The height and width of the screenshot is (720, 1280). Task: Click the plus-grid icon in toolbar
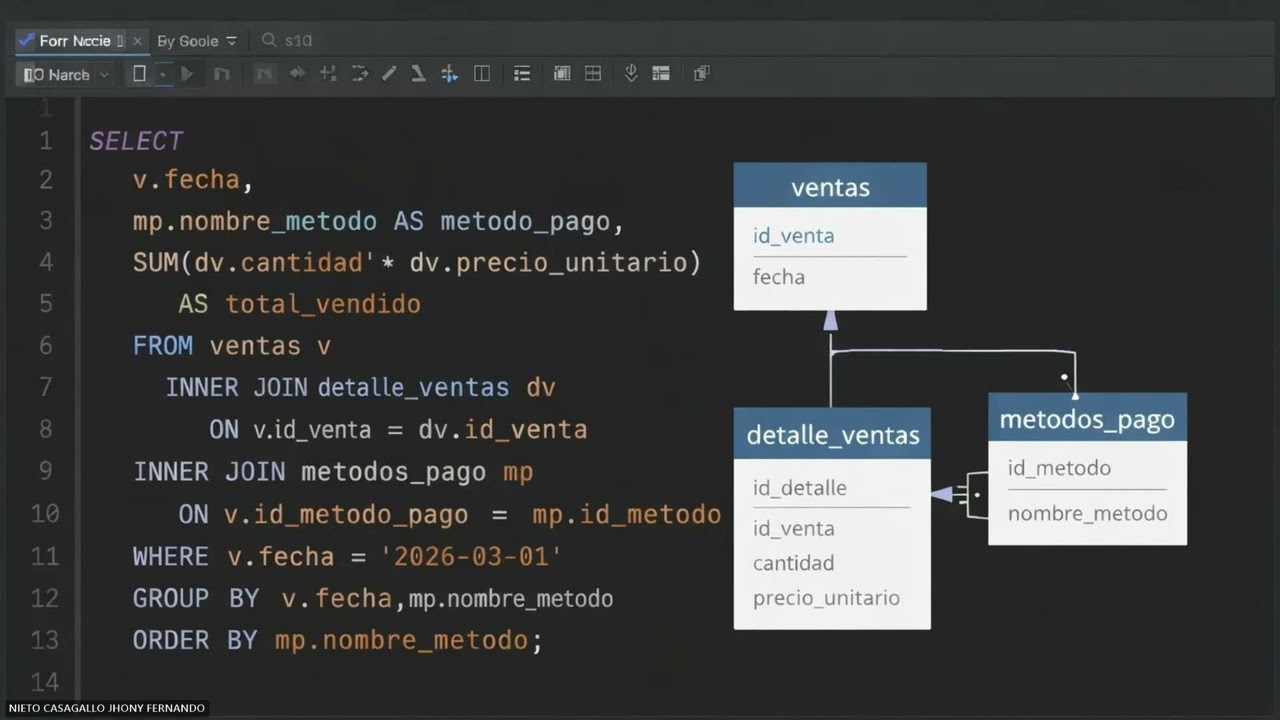point(328,74)
